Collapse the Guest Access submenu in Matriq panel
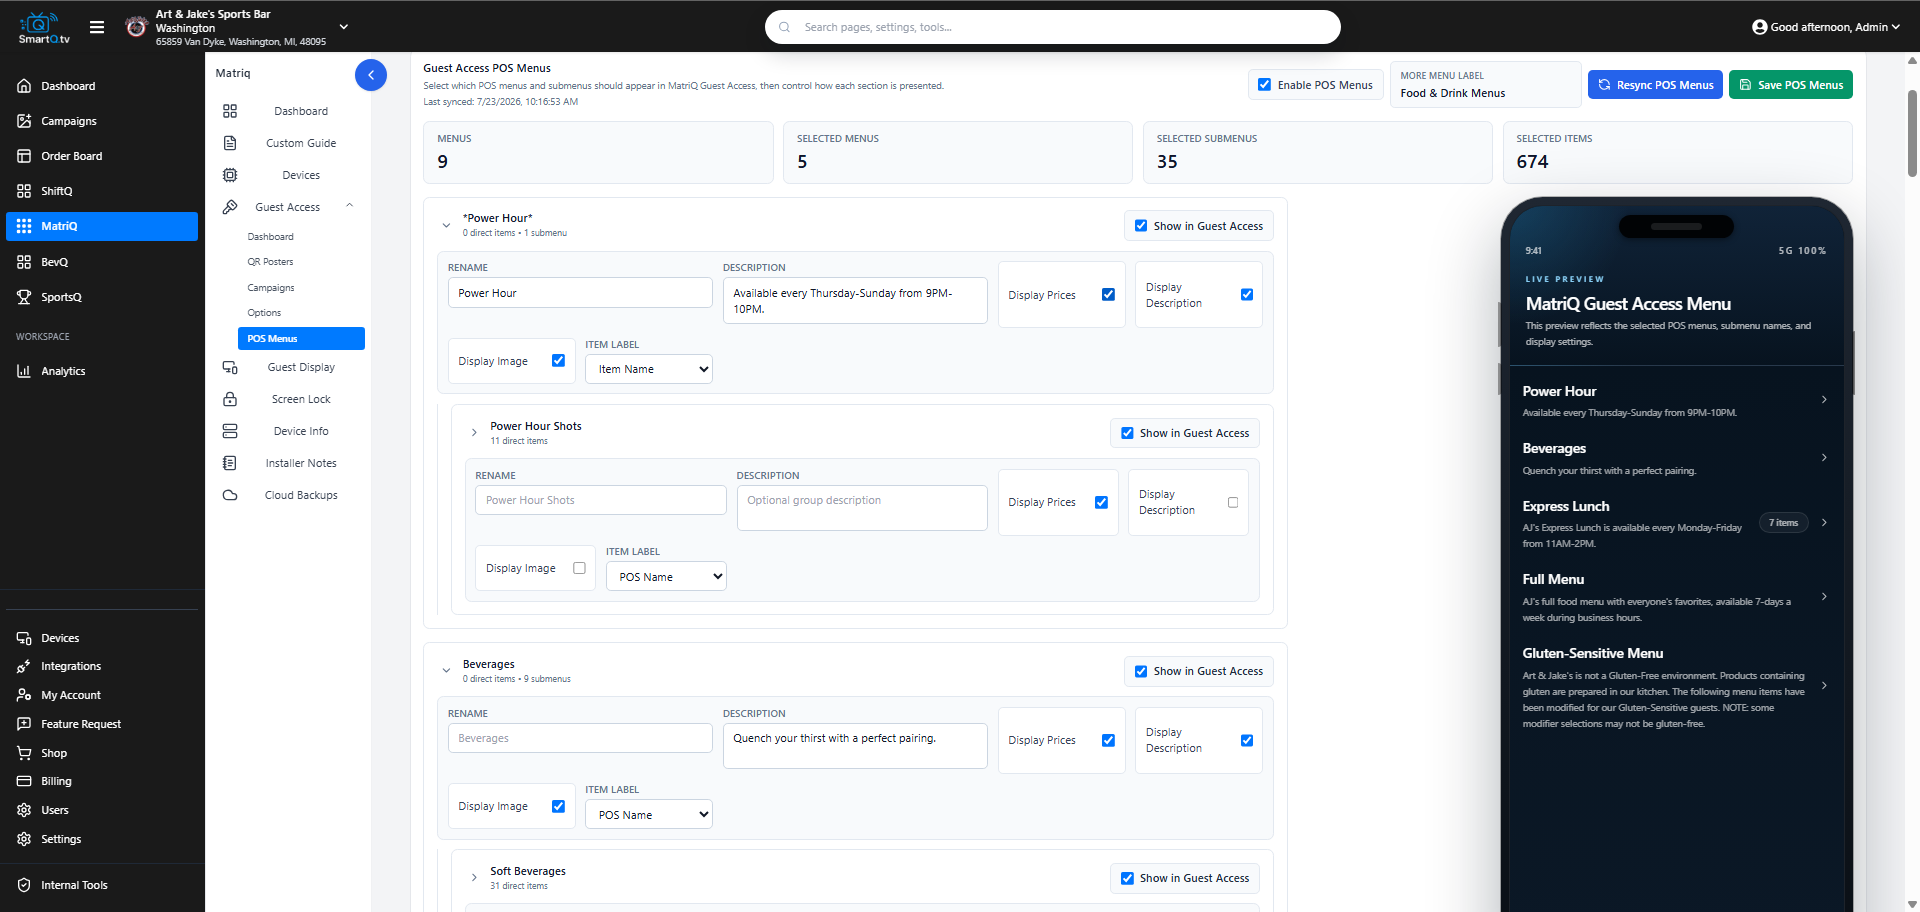Screen dimensions: 1920x912 (x=350, y=206)
